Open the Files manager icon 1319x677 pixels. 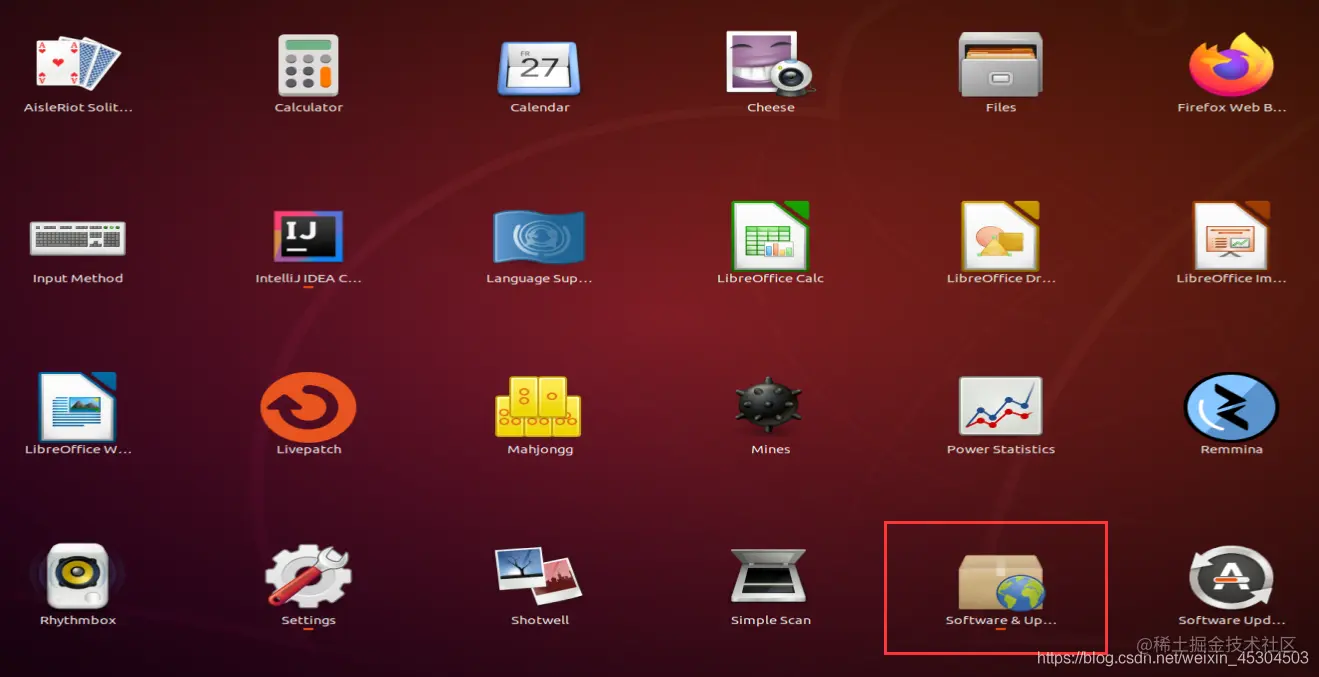tap(1000, 65)
